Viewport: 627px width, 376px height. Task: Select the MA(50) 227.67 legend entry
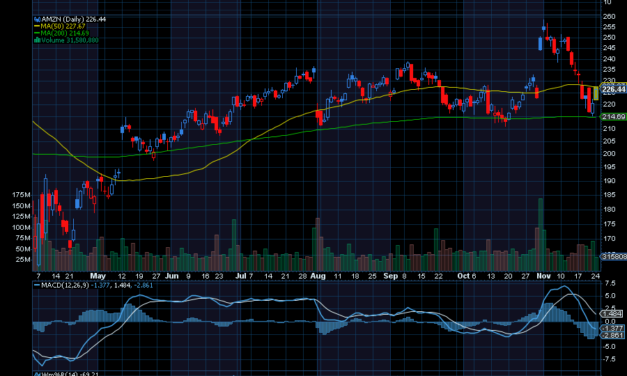[x=63, y=26]
